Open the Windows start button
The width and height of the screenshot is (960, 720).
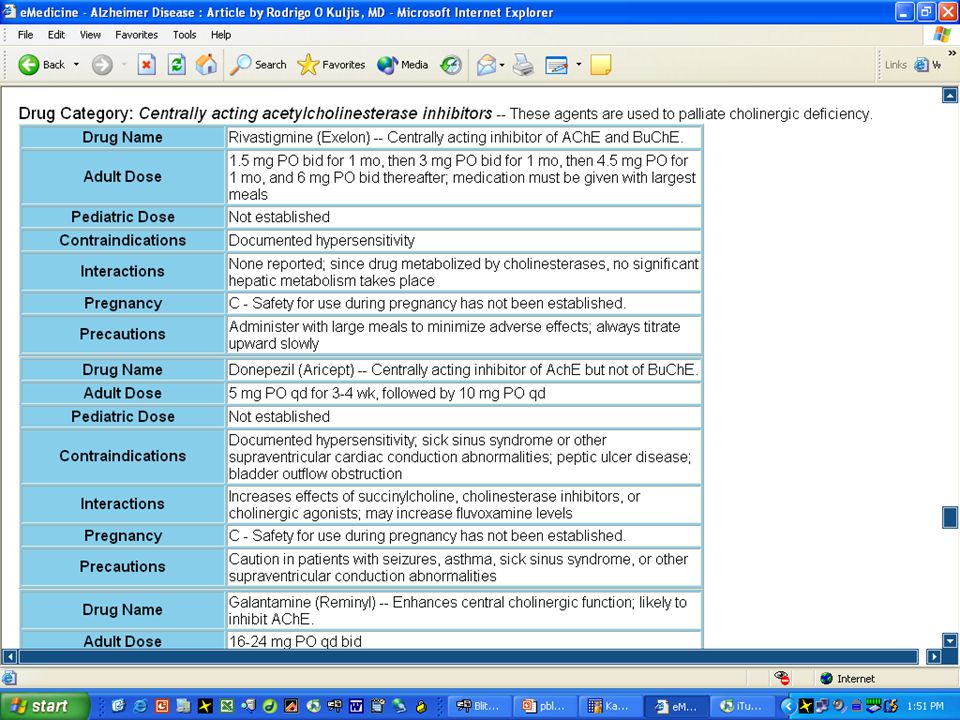[x=45, y=706]
